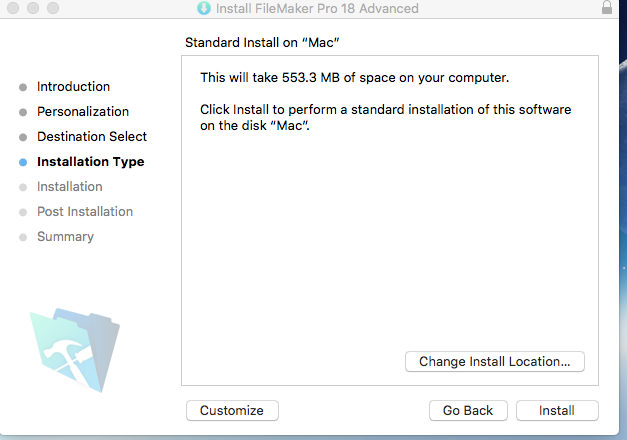
Task: Click the dimmed Installation step
Action: (70, 186)
